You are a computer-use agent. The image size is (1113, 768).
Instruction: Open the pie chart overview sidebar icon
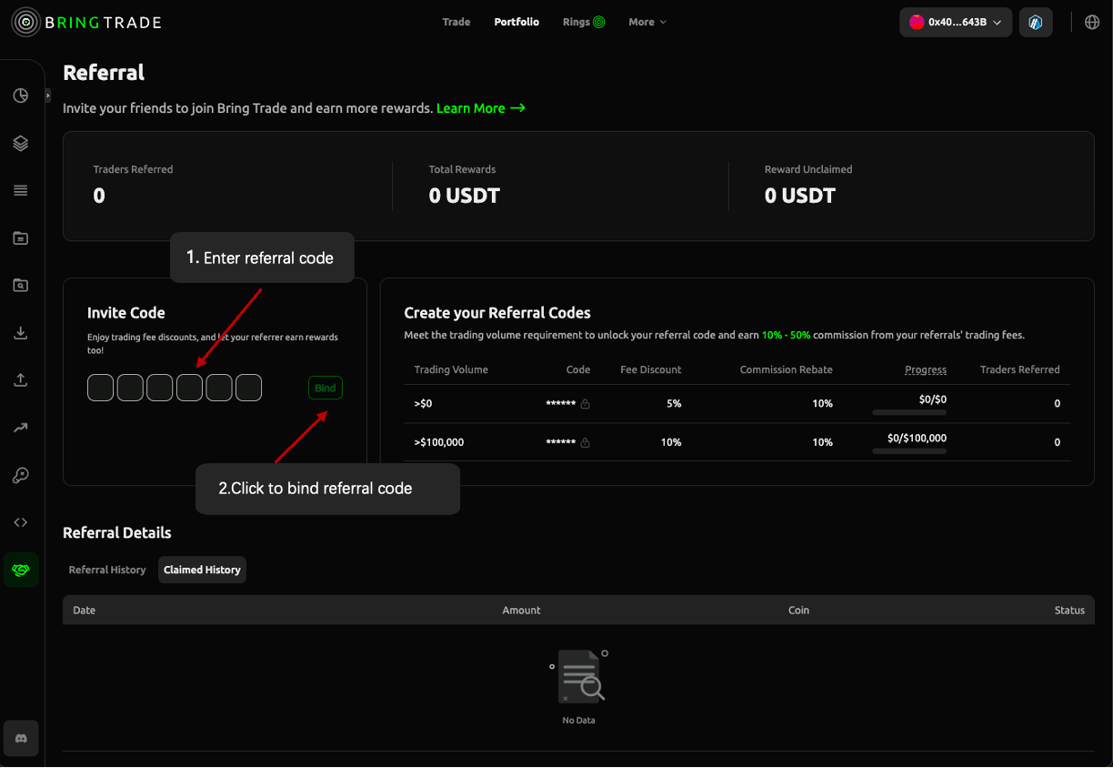coord(21,95)
